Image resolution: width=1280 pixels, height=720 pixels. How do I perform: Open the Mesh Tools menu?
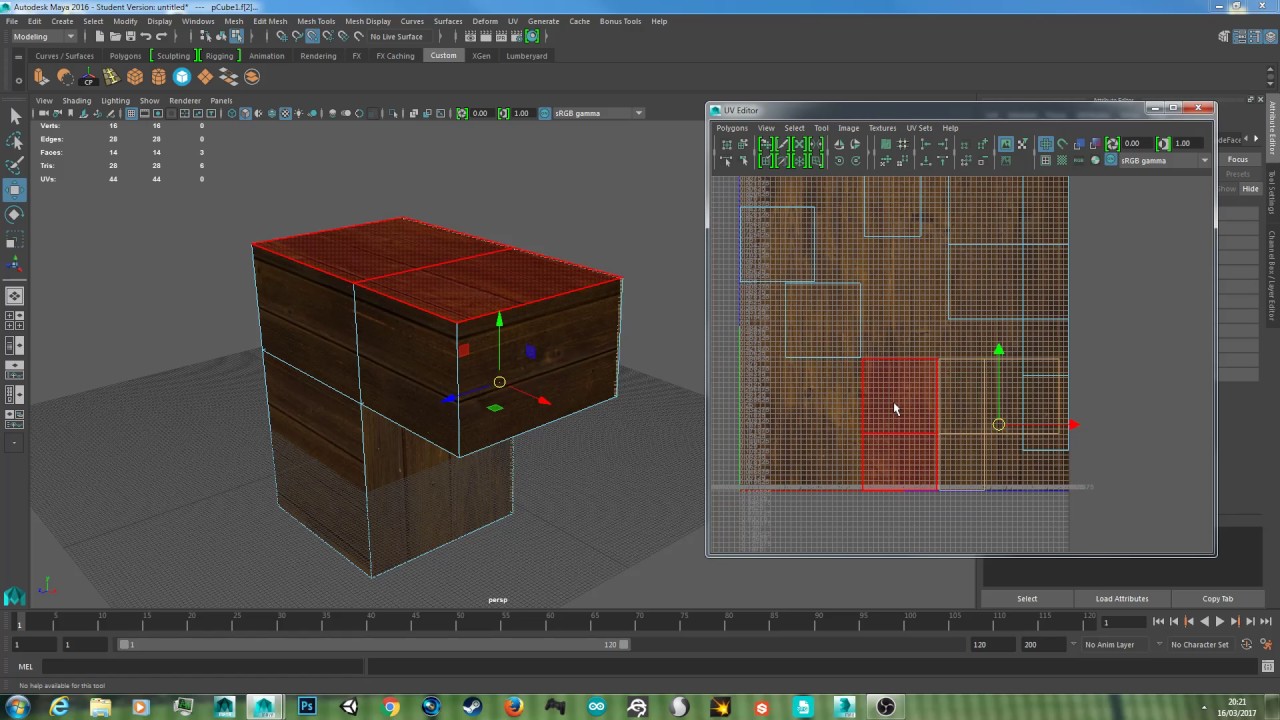click(x=316, y=21)
